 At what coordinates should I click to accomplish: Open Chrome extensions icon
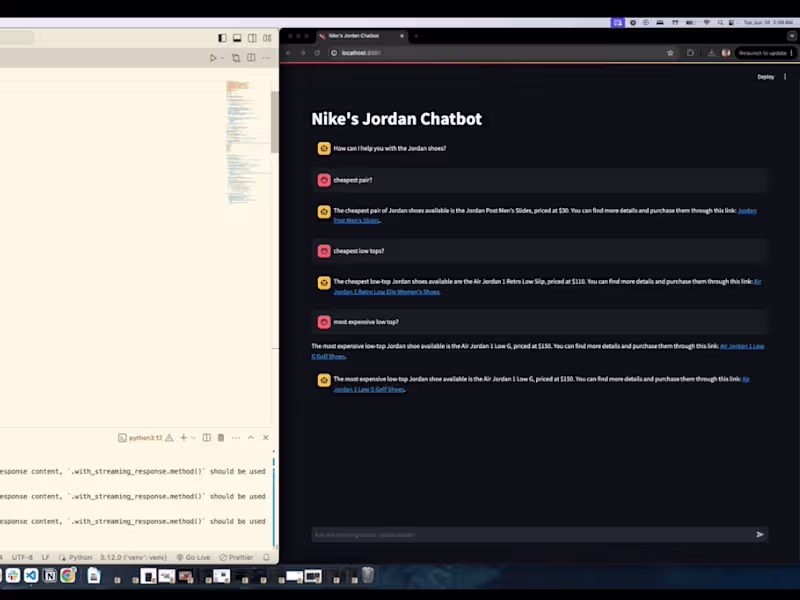[x=690, y=53]
